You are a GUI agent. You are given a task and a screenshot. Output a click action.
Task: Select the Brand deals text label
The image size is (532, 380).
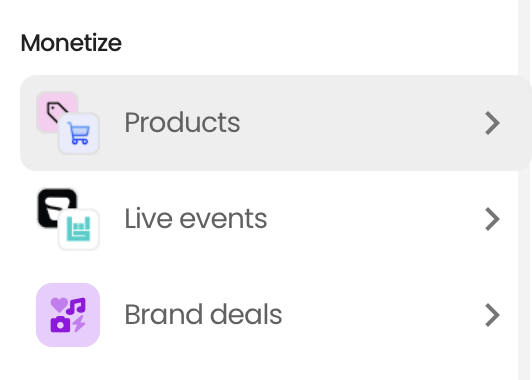coord(203,315)
